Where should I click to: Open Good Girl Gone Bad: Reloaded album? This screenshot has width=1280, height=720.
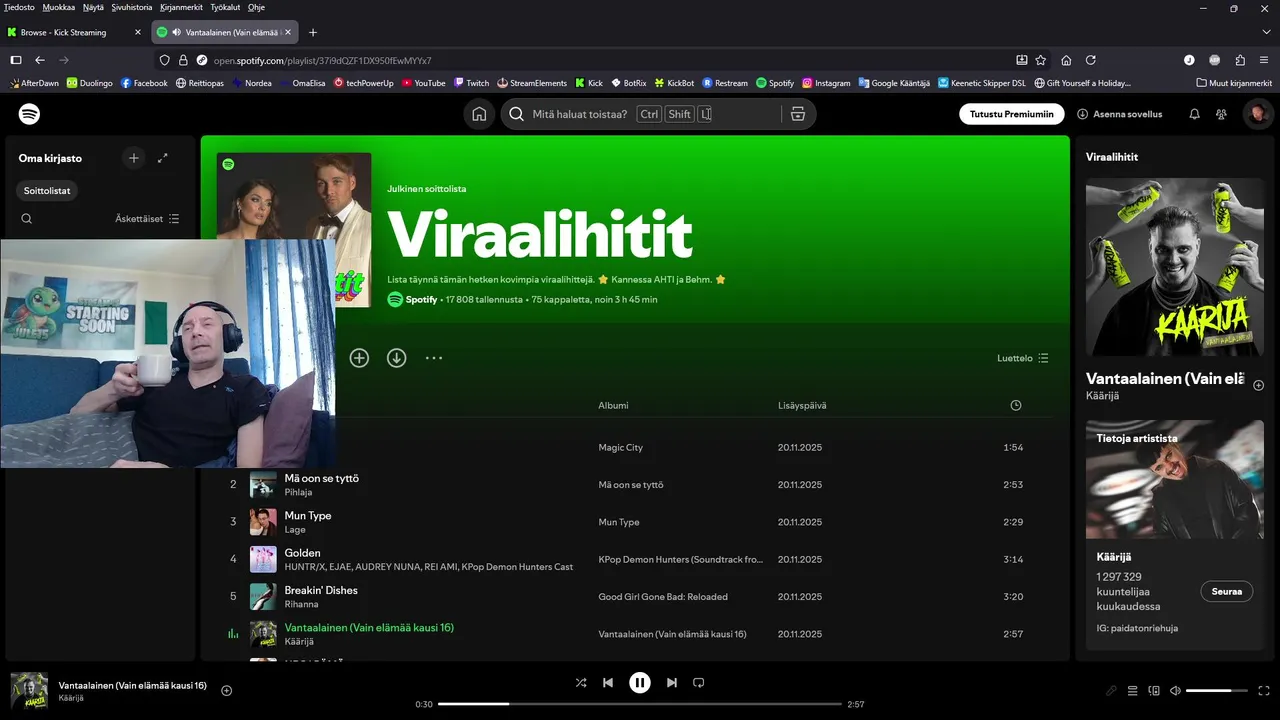coord(663,597)
